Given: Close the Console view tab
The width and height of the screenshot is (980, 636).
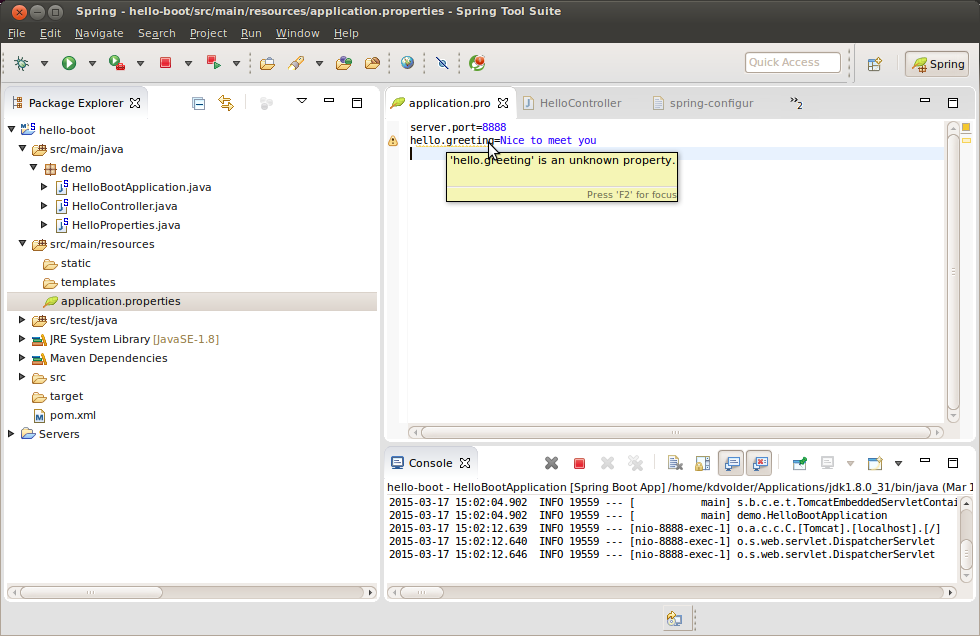Looking at the screenshot, I should pyautogui.click(x=465, y=463).
